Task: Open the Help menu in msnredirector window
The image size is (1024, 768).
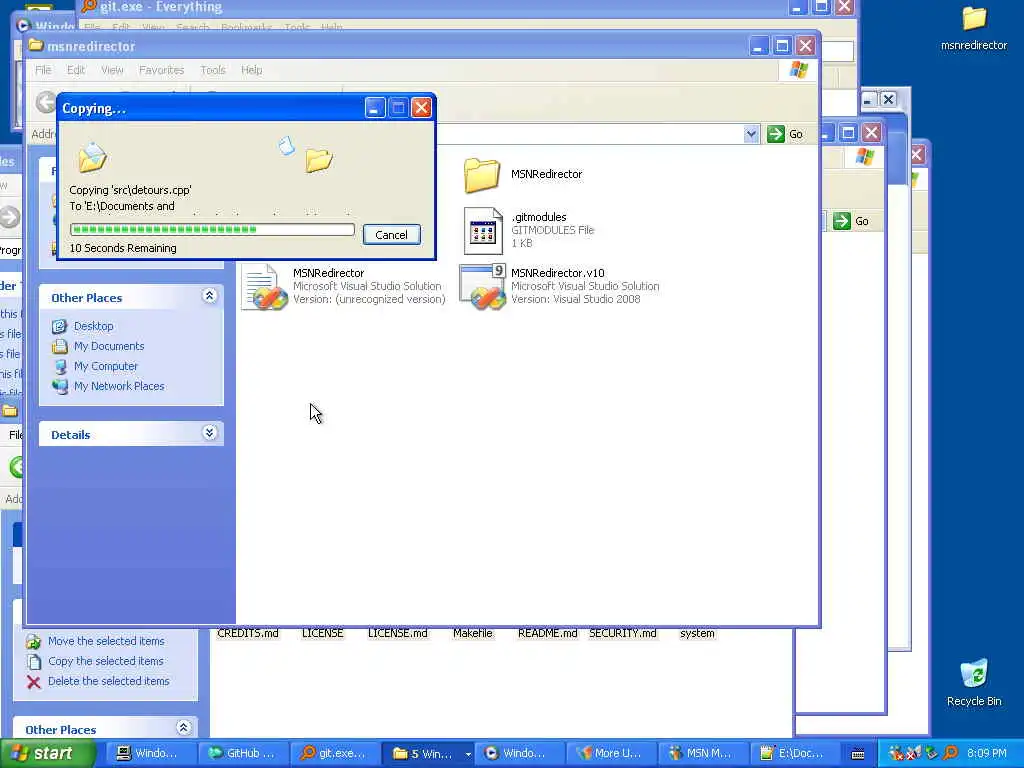Action: 251,70
